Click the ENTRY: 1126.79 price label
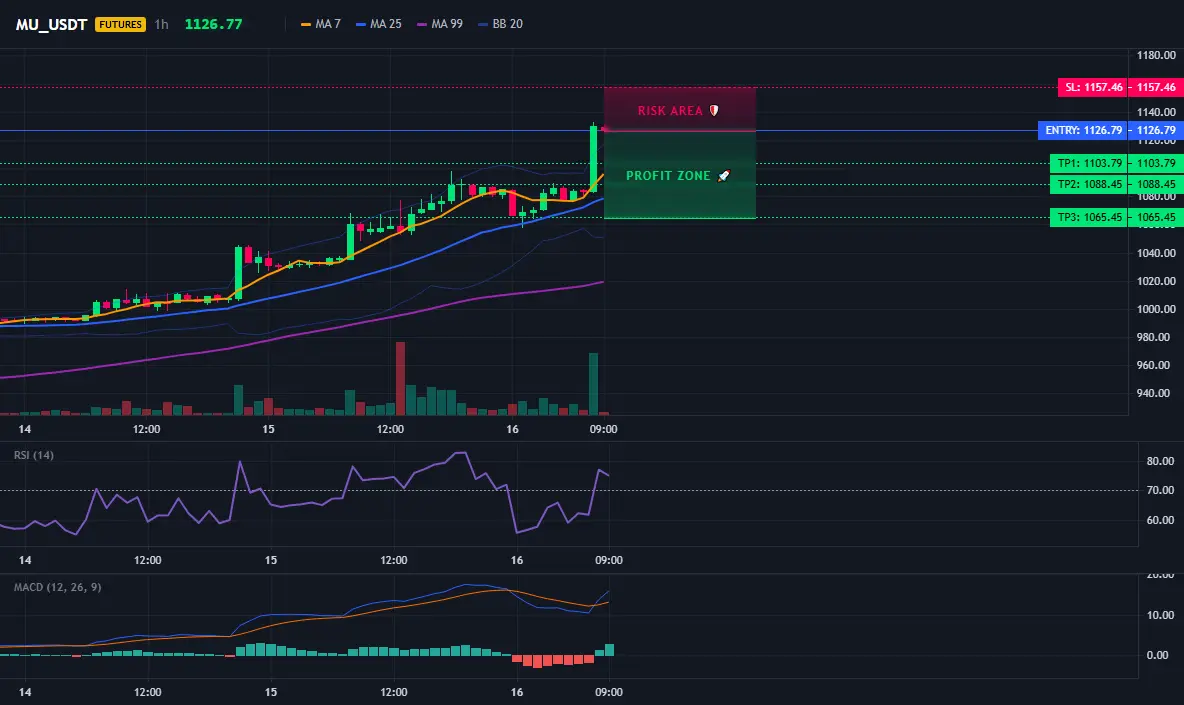The image size is (1184, 705). coord(1083,131)
